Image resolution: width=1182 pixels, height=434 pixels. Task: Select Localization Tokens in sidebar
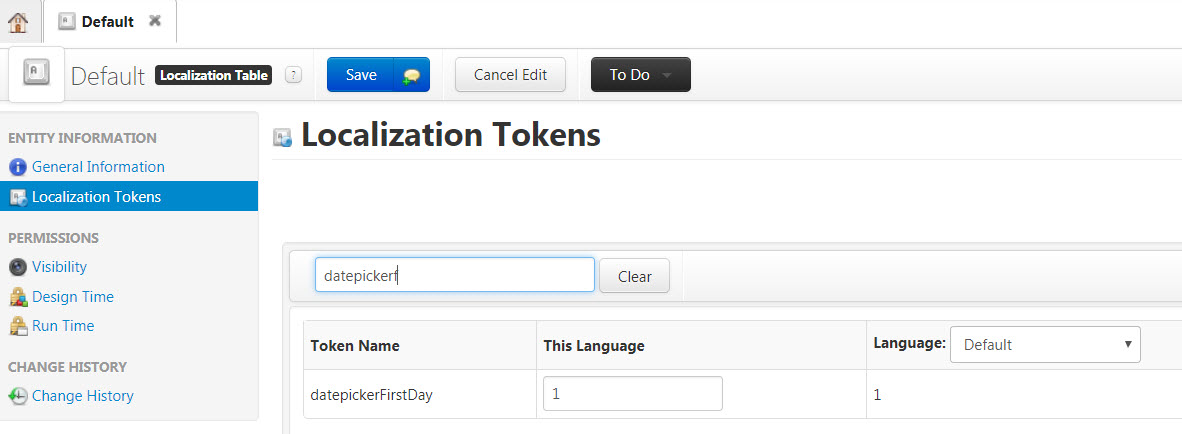click(x=96, y=197)
